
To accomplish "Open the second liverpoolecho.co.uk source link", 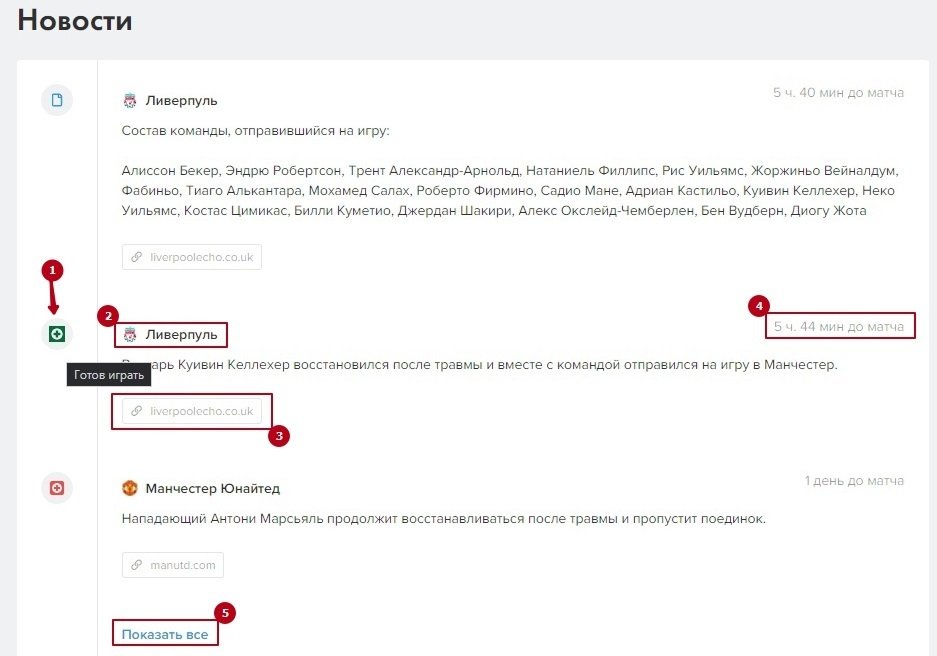I will click(200, 411).
